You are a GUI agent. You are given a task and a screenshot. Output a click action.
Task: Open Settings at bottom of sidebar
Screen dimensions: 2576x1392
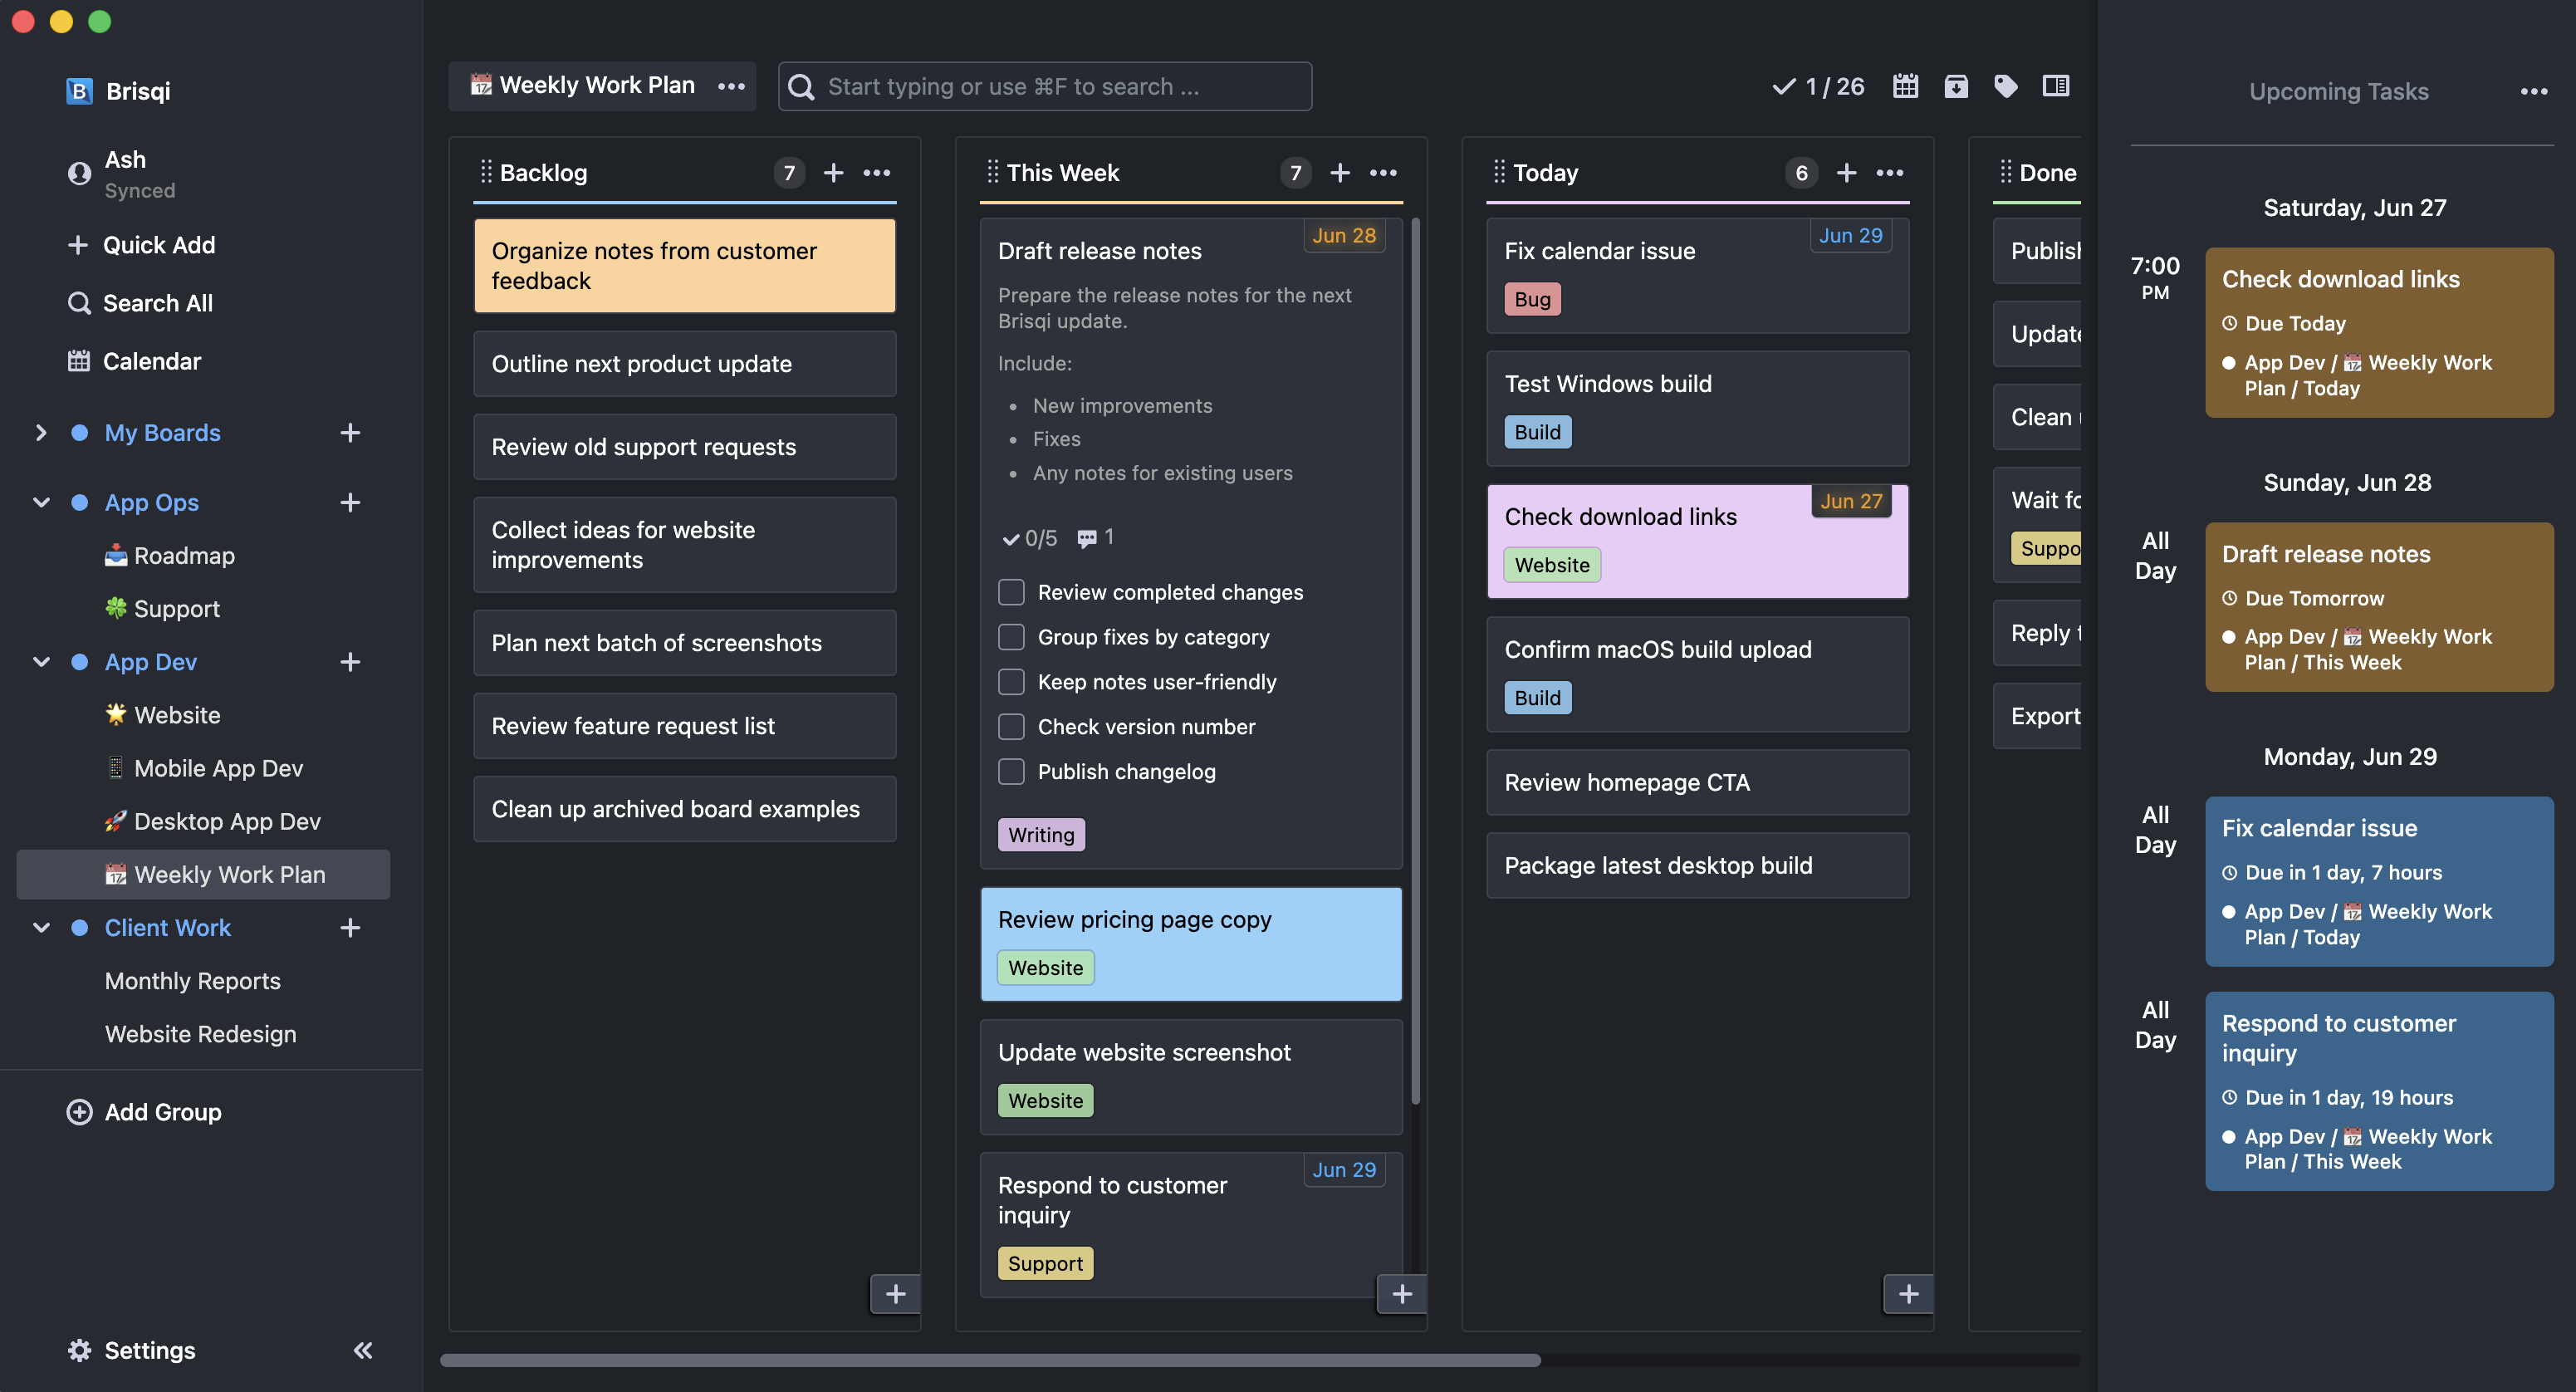[131, 1350]
